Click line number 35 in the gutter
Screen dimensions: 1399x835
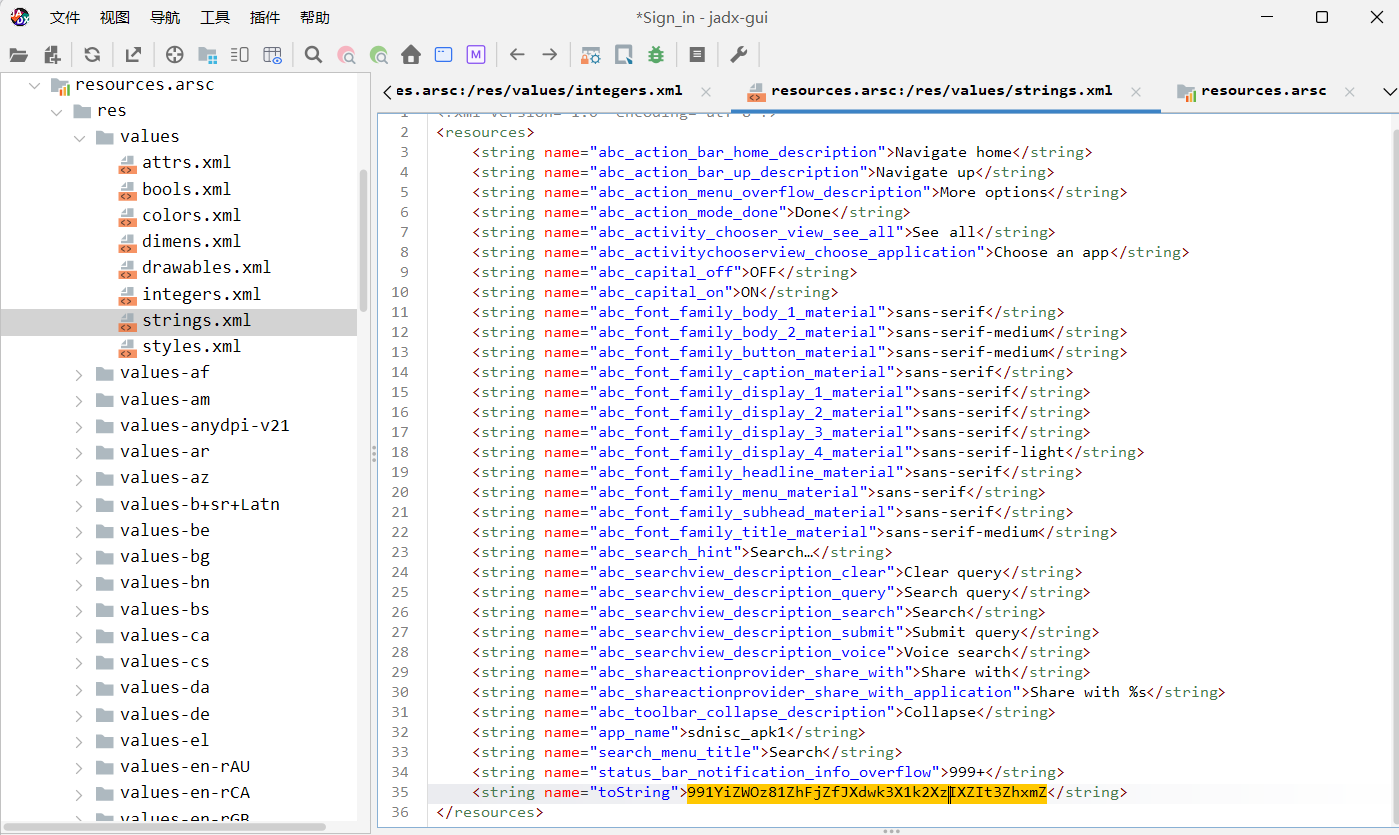pyautogui.click(x=400, y=792)
